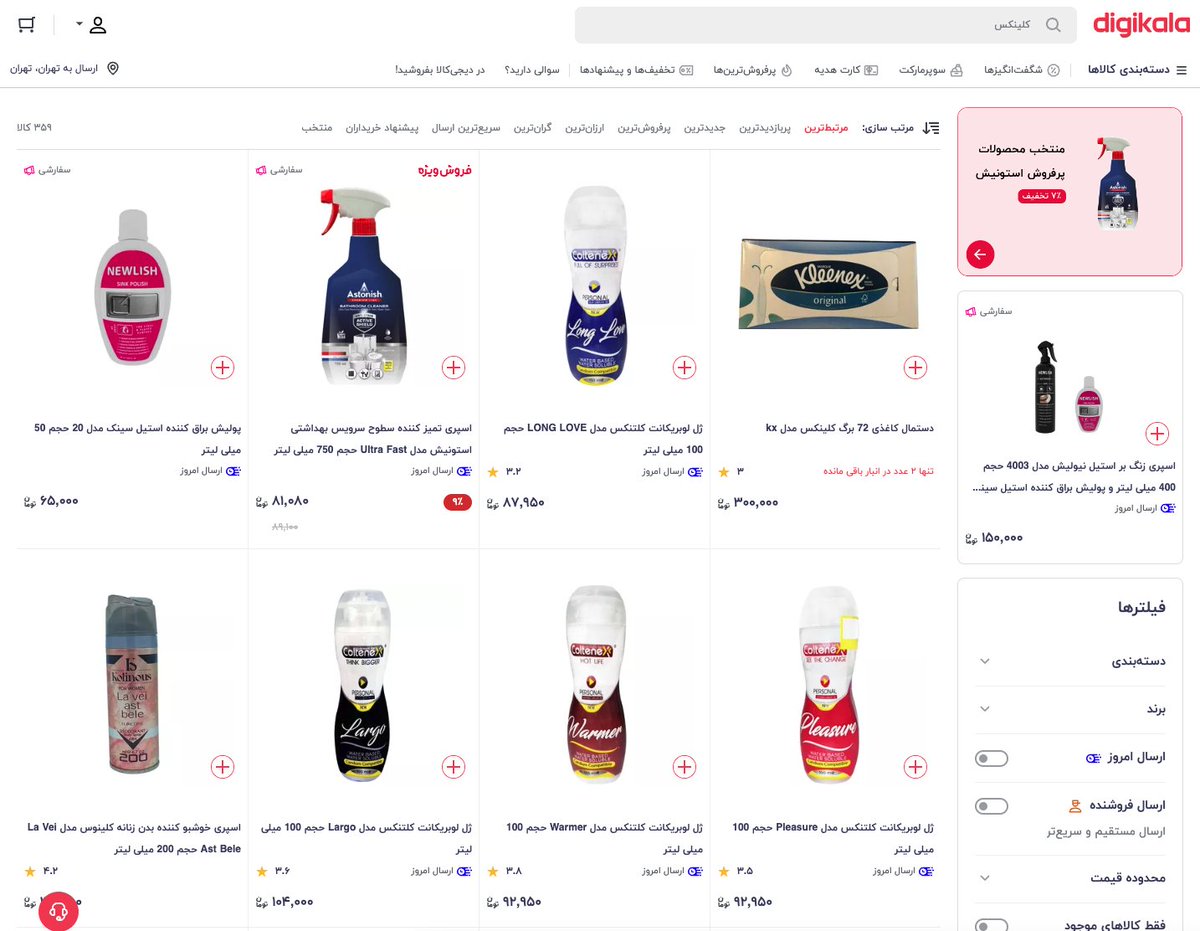Click the Digikala logo
Viewport: 1200px width, 931px height.
[x=1141, y=25]
